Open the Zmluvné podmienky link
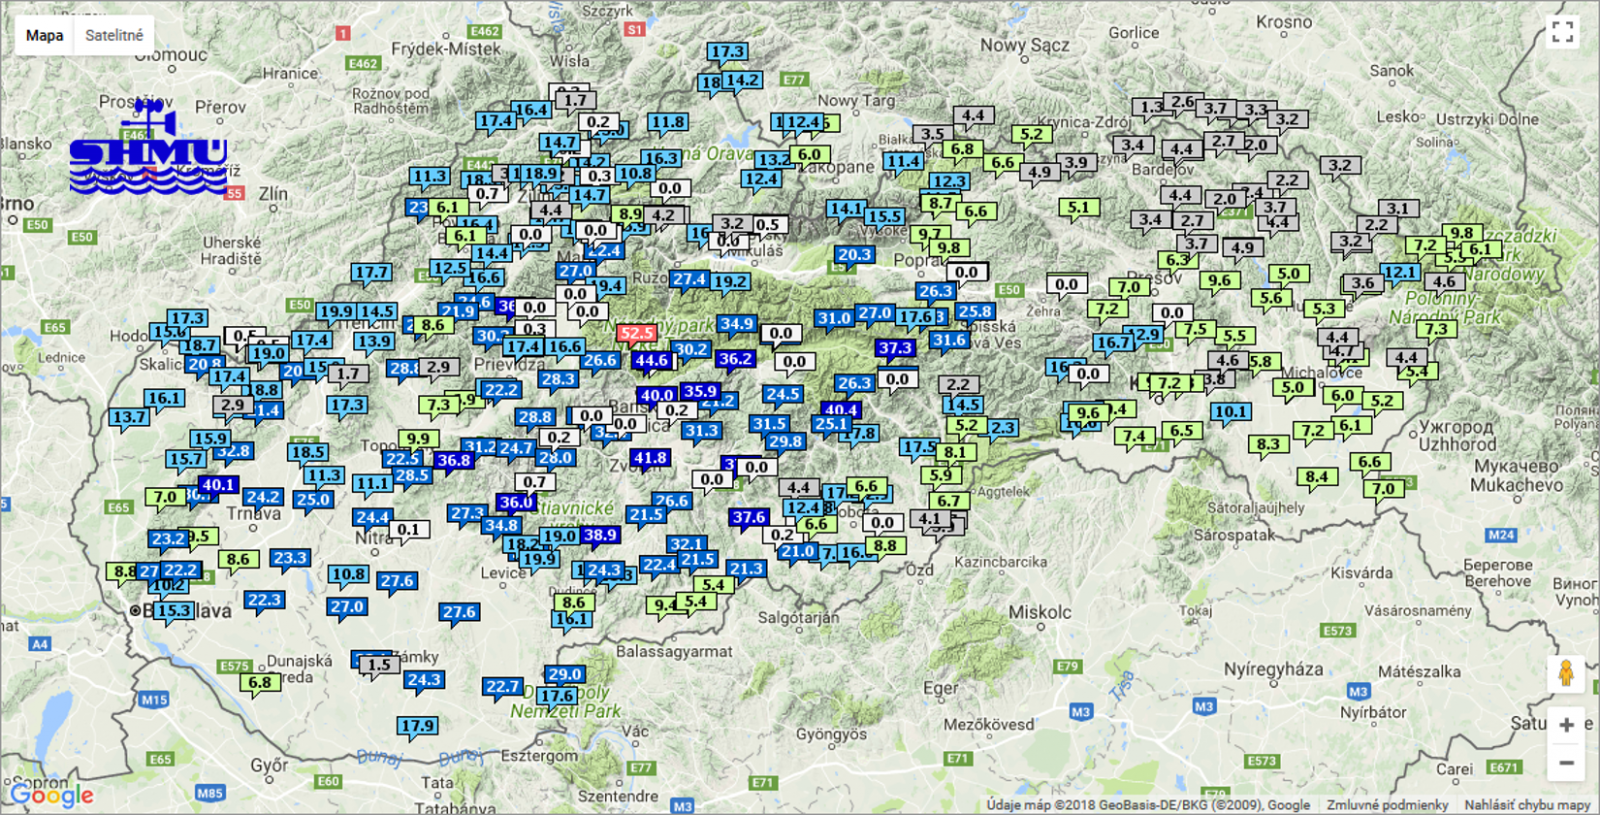The image size is (1600, 815). click(1387, 805)
